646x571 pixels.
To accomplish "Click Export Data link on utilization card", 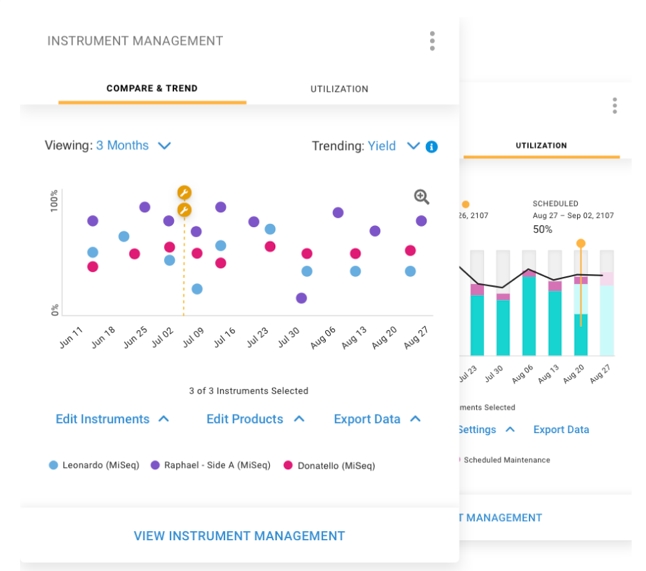I will point(560,430).
